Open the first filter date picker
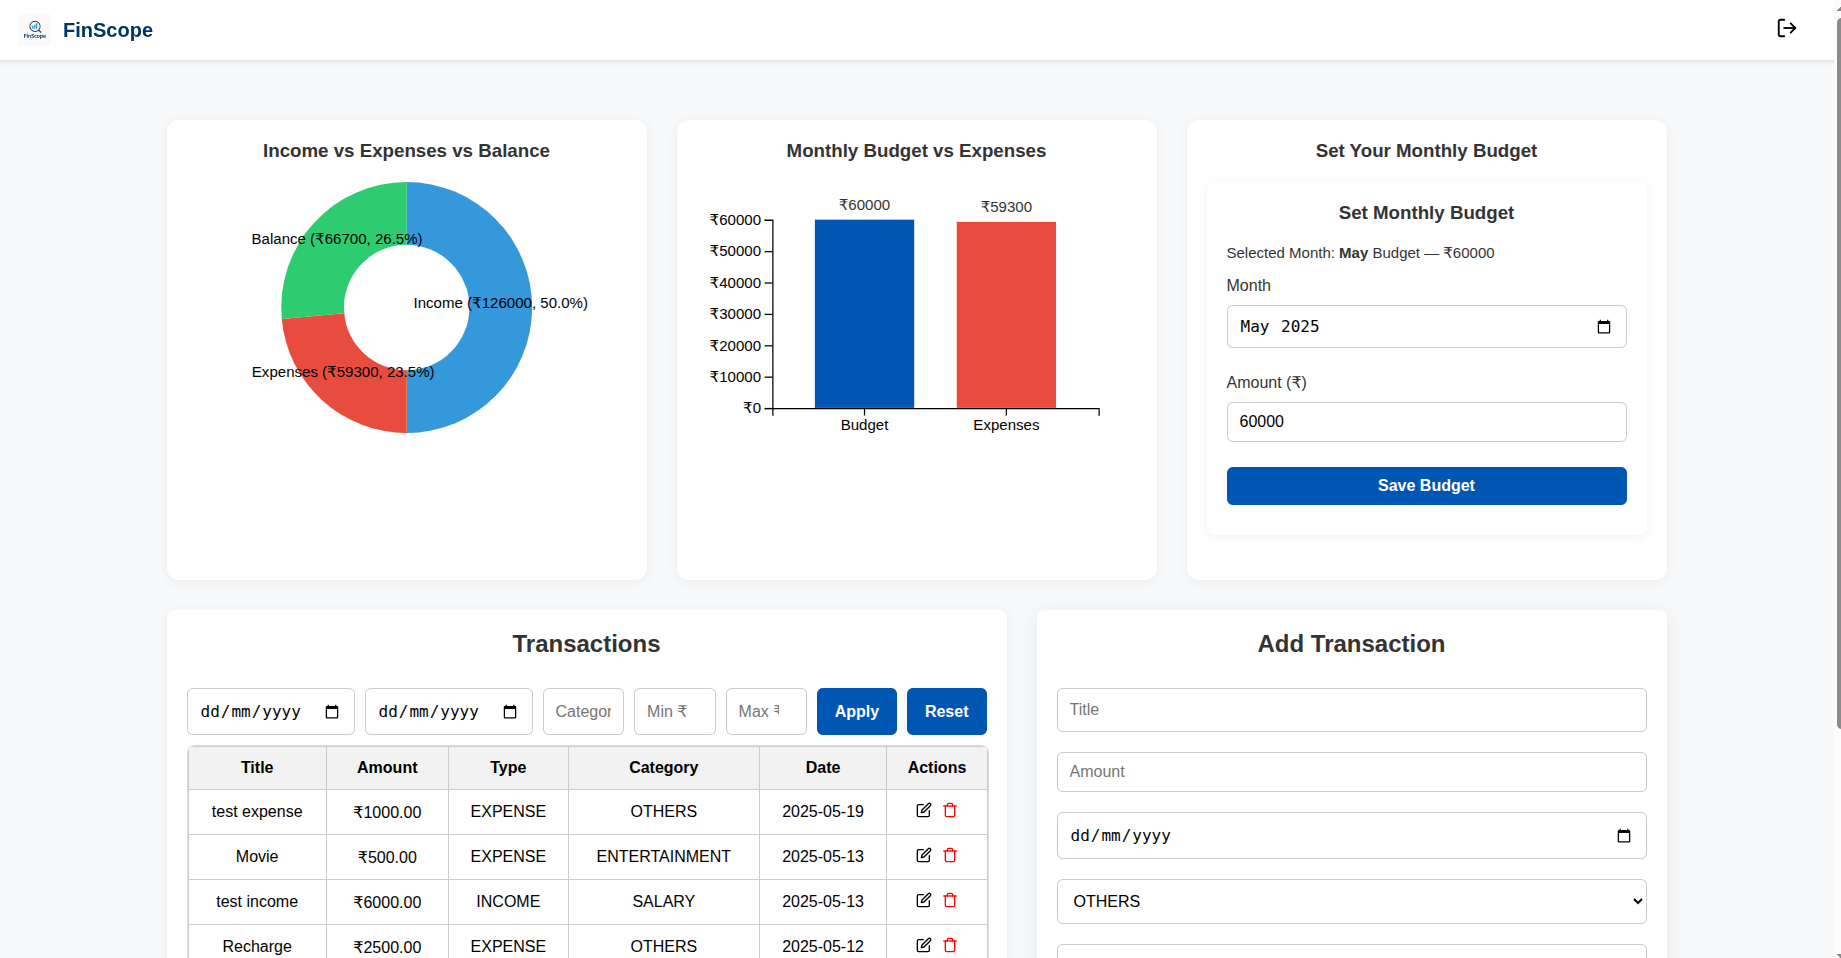 tap(332, 712)
